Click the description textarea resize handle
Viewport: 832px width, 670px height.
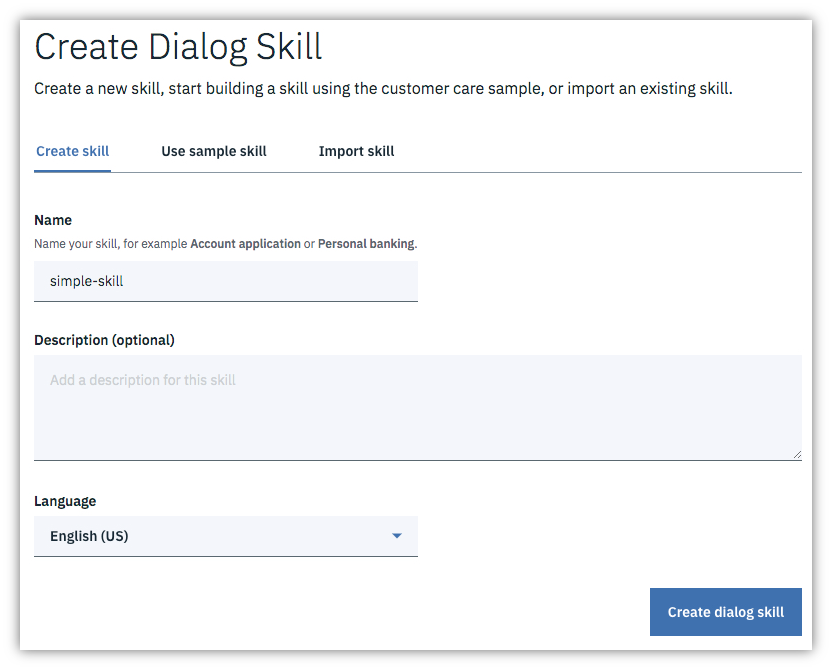[x=796, y=454]
